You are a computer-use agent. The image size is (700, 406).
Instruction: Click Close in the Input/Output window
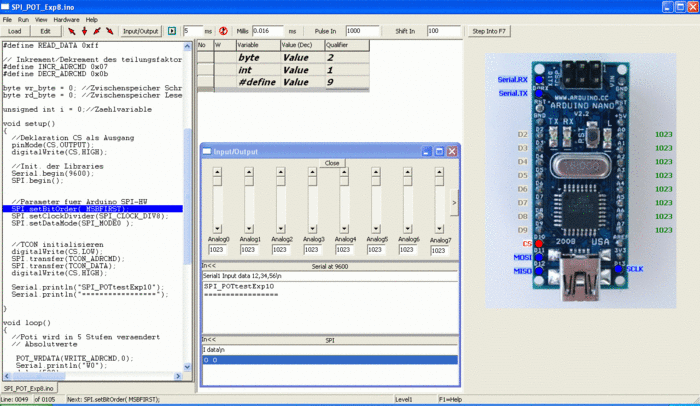[x=332, y=163]
